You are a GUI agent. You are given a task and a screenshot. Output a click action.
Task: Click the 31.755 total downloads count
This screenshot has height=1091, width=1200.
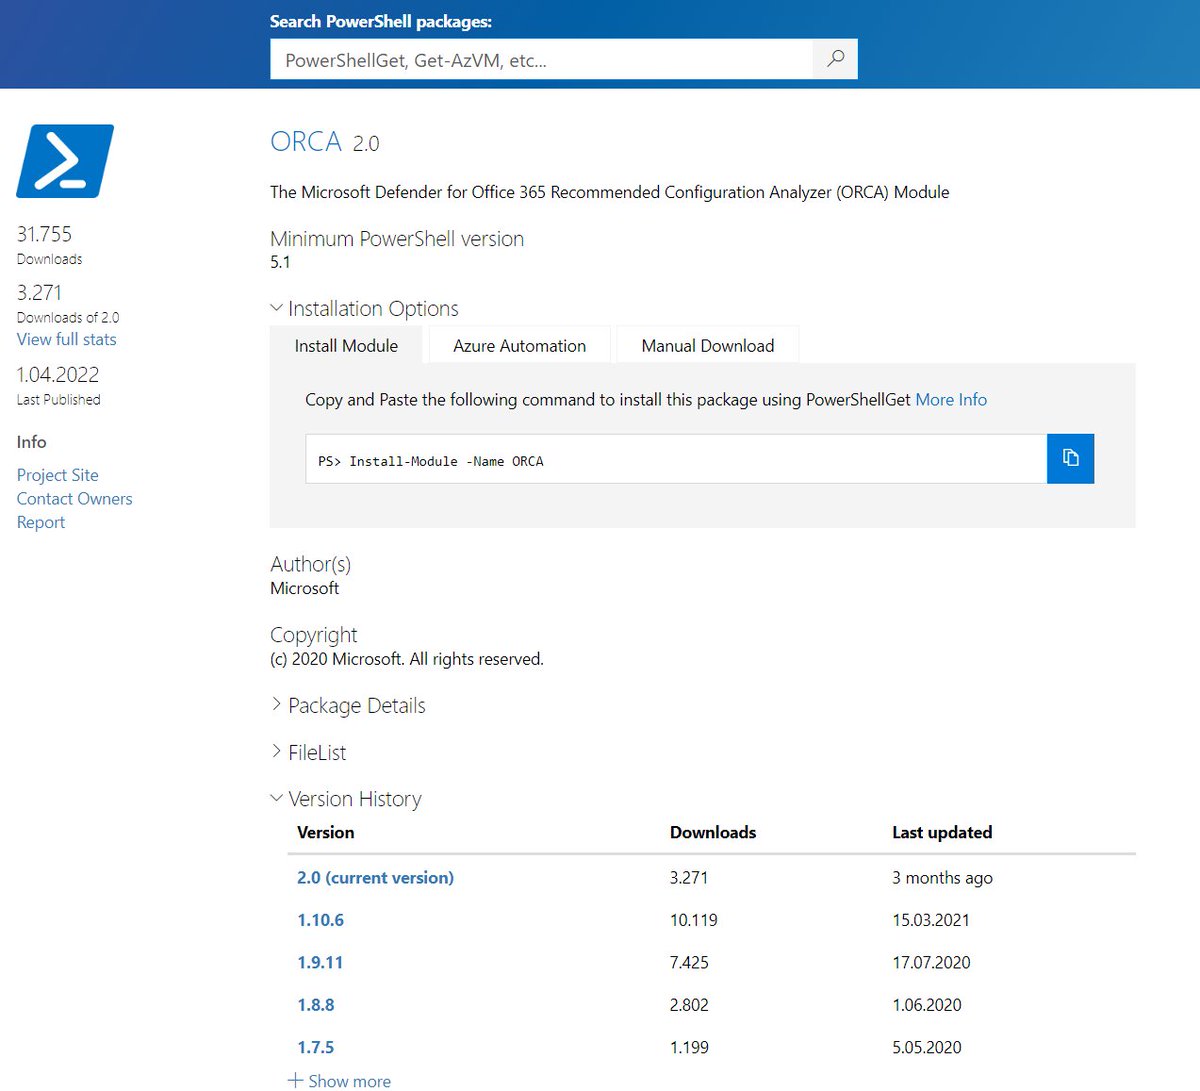(44, 234)
